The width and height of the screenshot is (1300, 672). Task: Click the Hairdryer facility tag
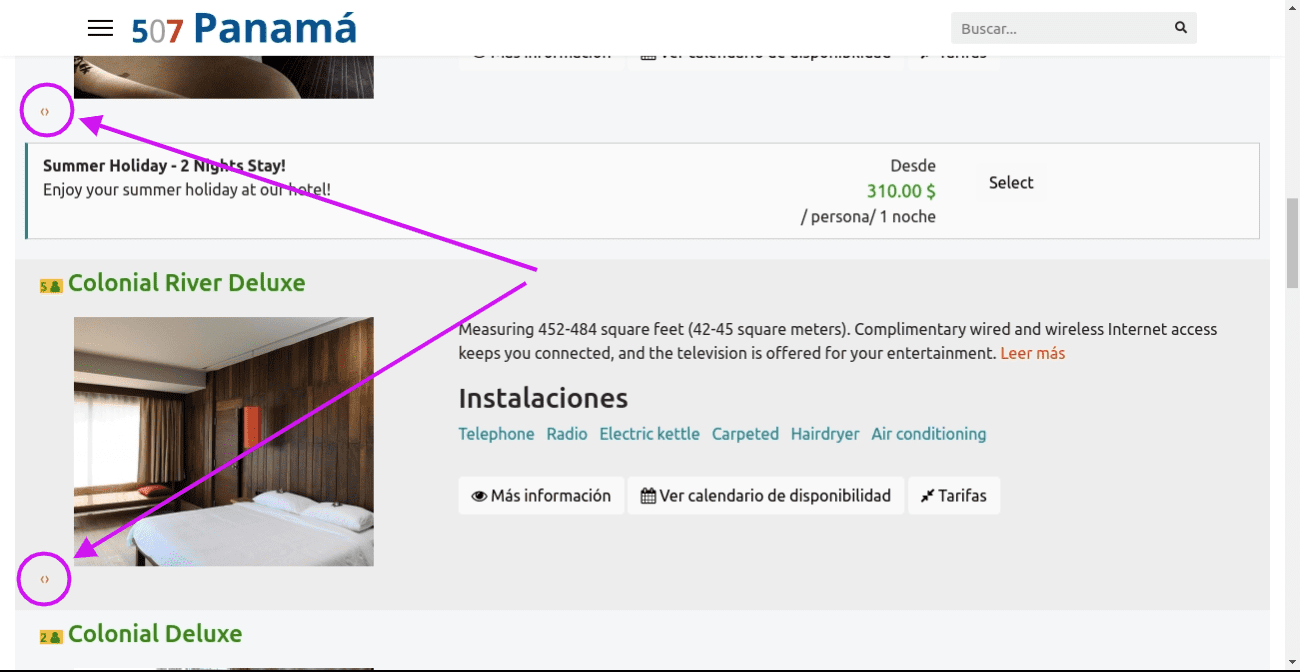coord(825,434)
